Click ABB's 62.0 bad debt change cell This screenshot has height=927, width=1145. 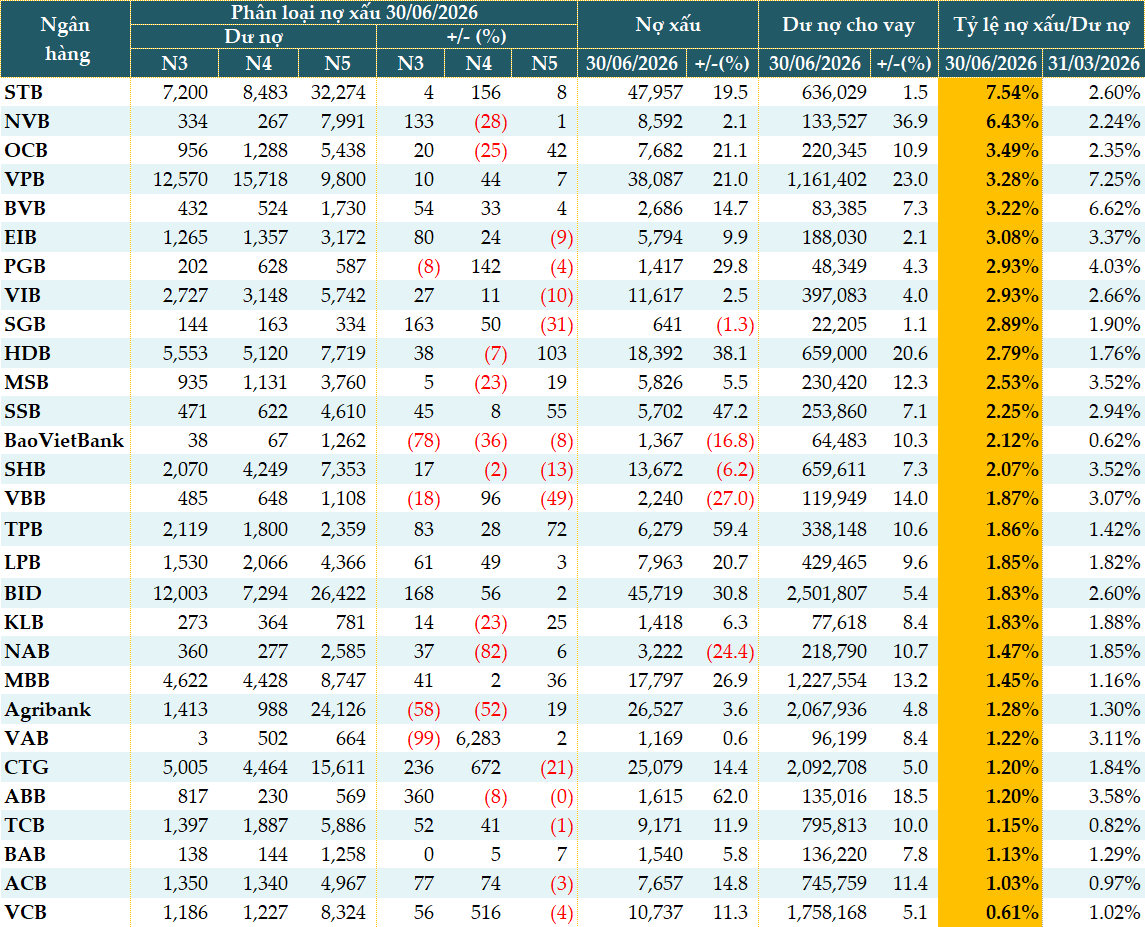click(730, 796)
